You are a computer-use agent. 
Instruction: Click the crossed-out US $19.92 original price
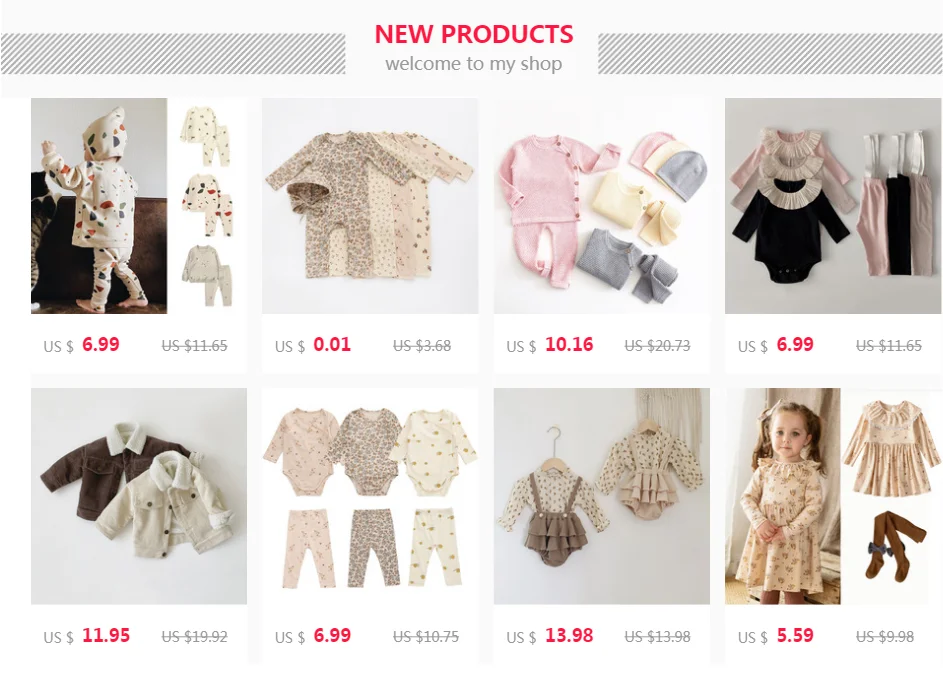194,637
